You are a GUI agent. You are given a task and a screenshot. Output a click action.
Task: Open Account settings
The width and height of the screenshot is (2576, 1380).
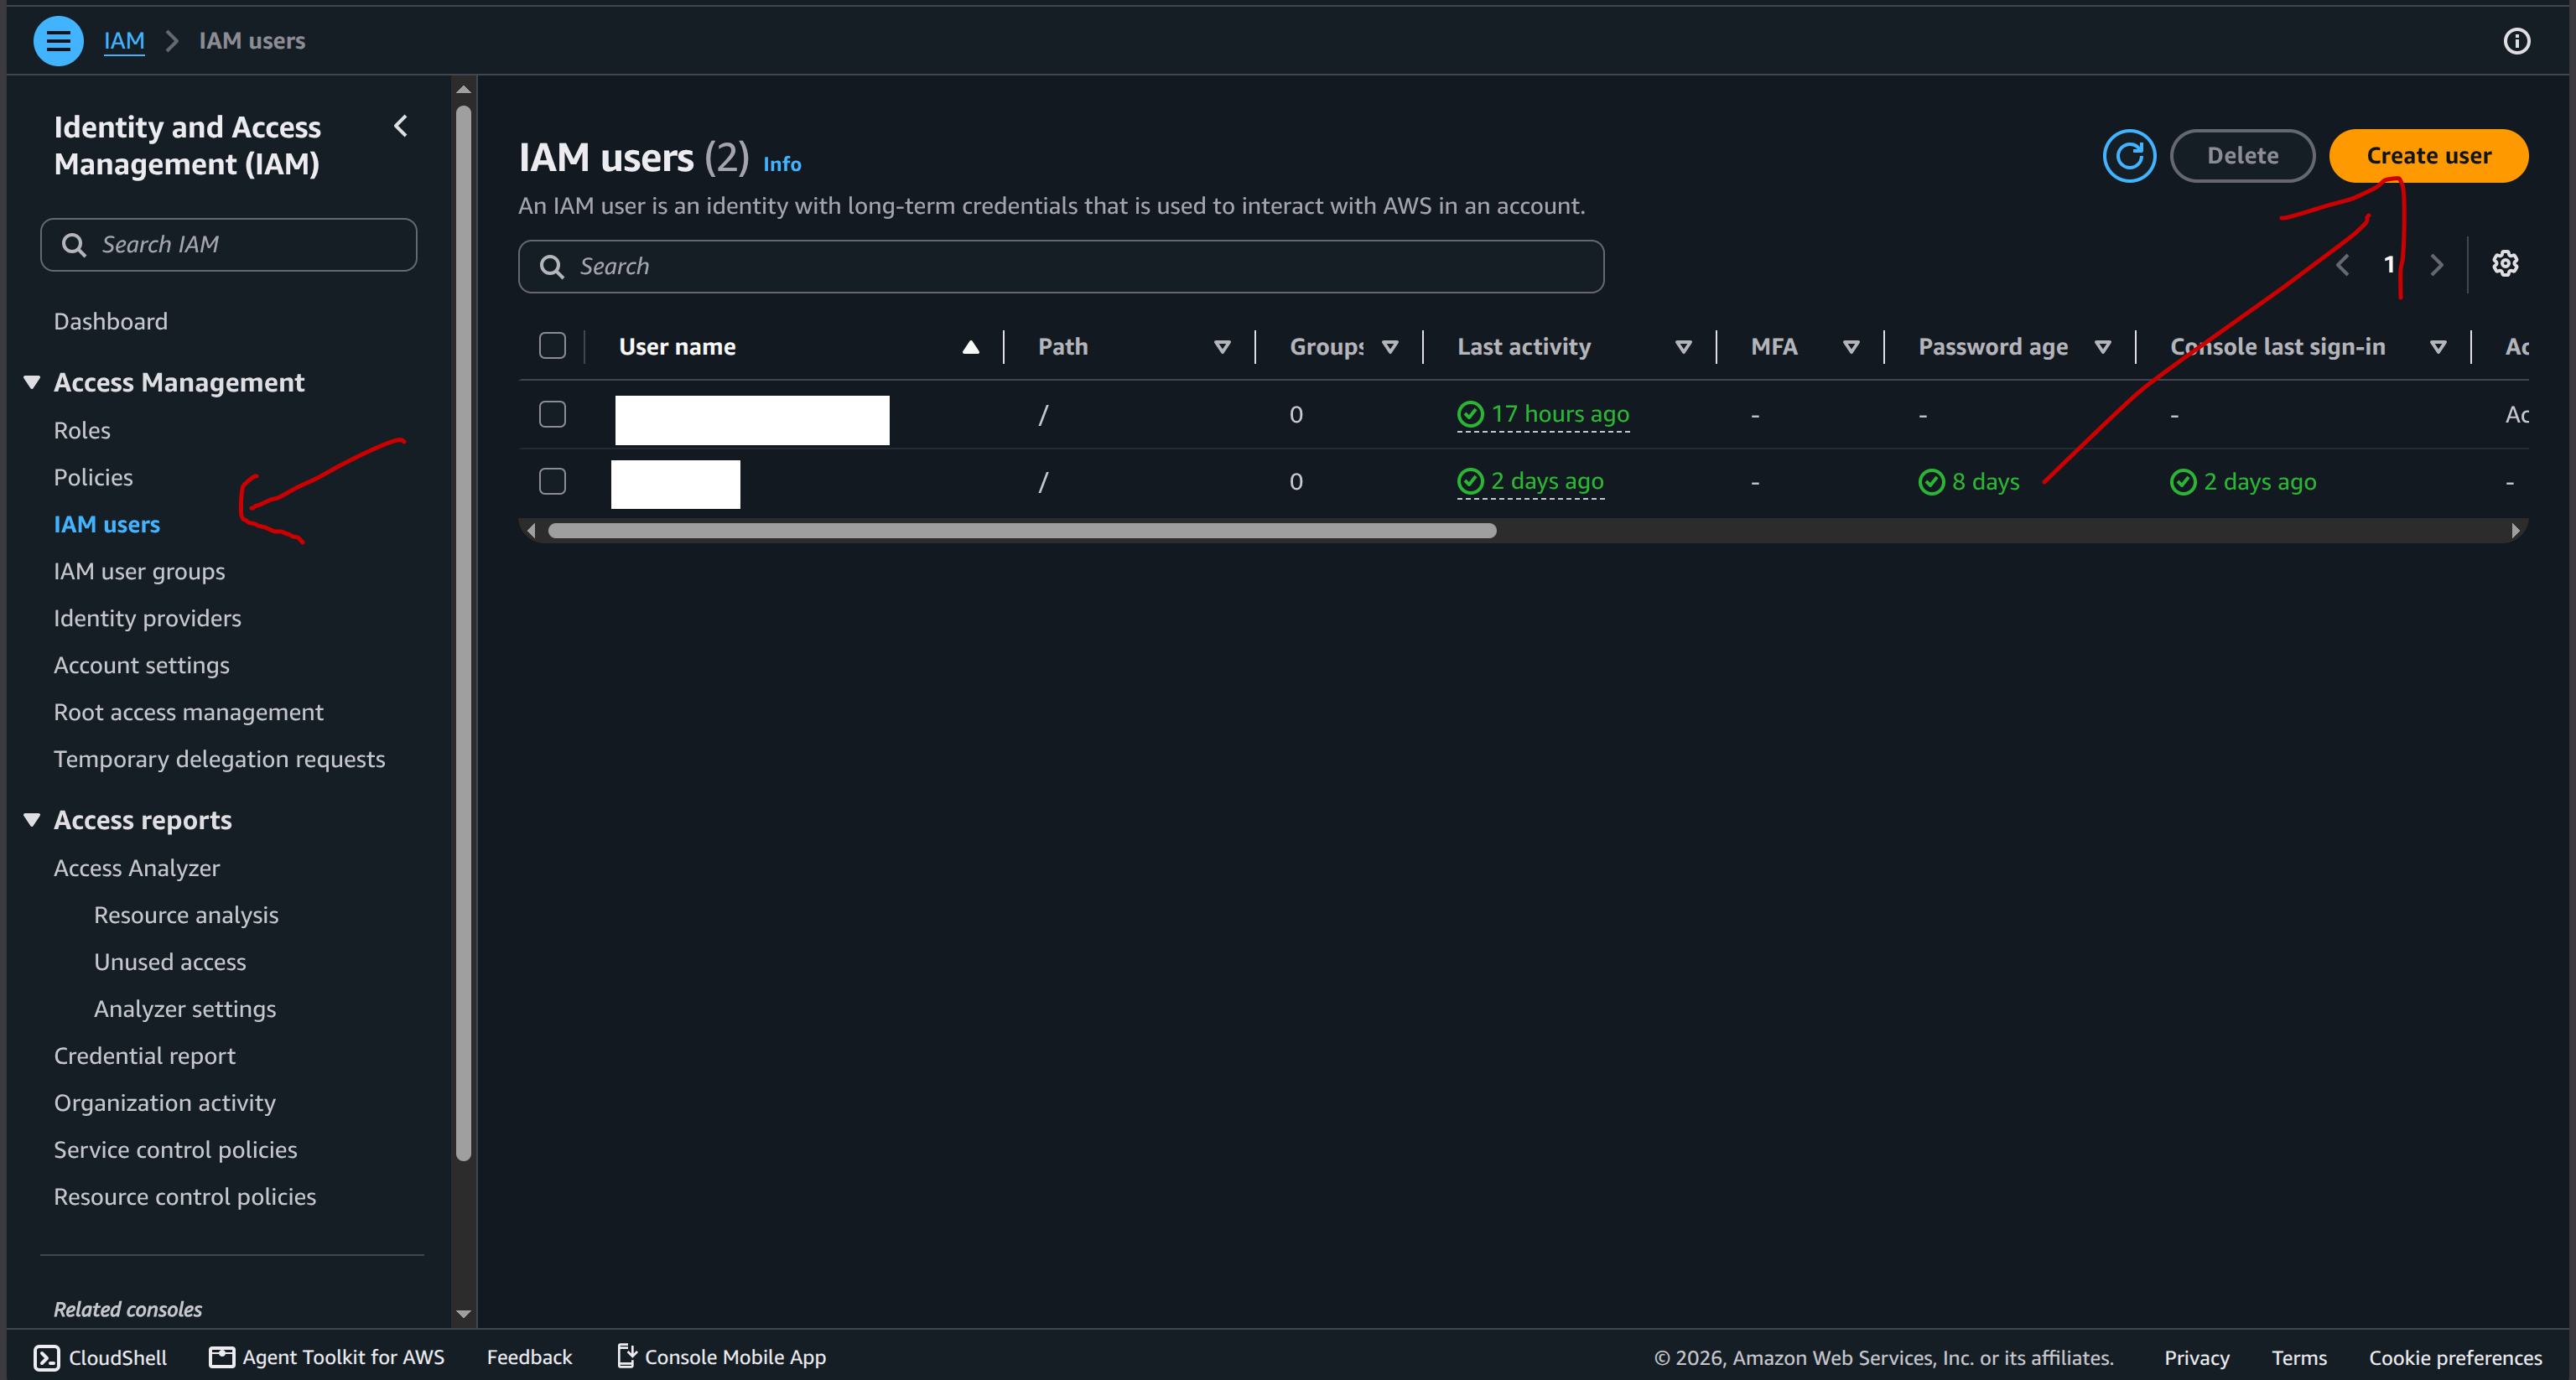[x=142, y=666]
